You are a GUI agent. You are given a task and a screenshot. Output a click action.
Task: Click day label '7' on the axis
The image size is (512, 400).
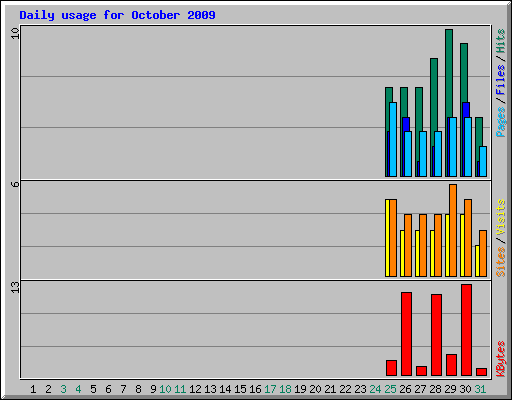[x=123, y=389]
